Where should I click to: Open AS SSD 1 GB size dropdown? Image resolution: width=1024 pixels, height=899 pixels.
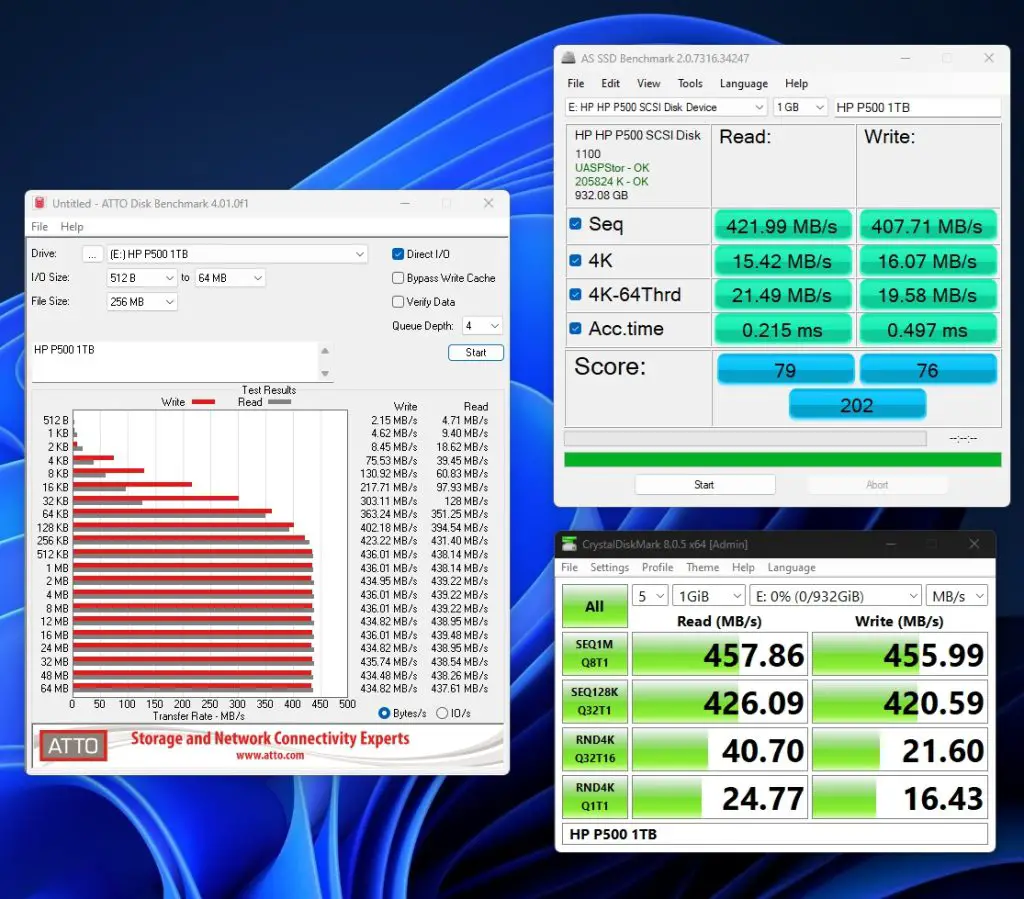[x=801, y=107]
